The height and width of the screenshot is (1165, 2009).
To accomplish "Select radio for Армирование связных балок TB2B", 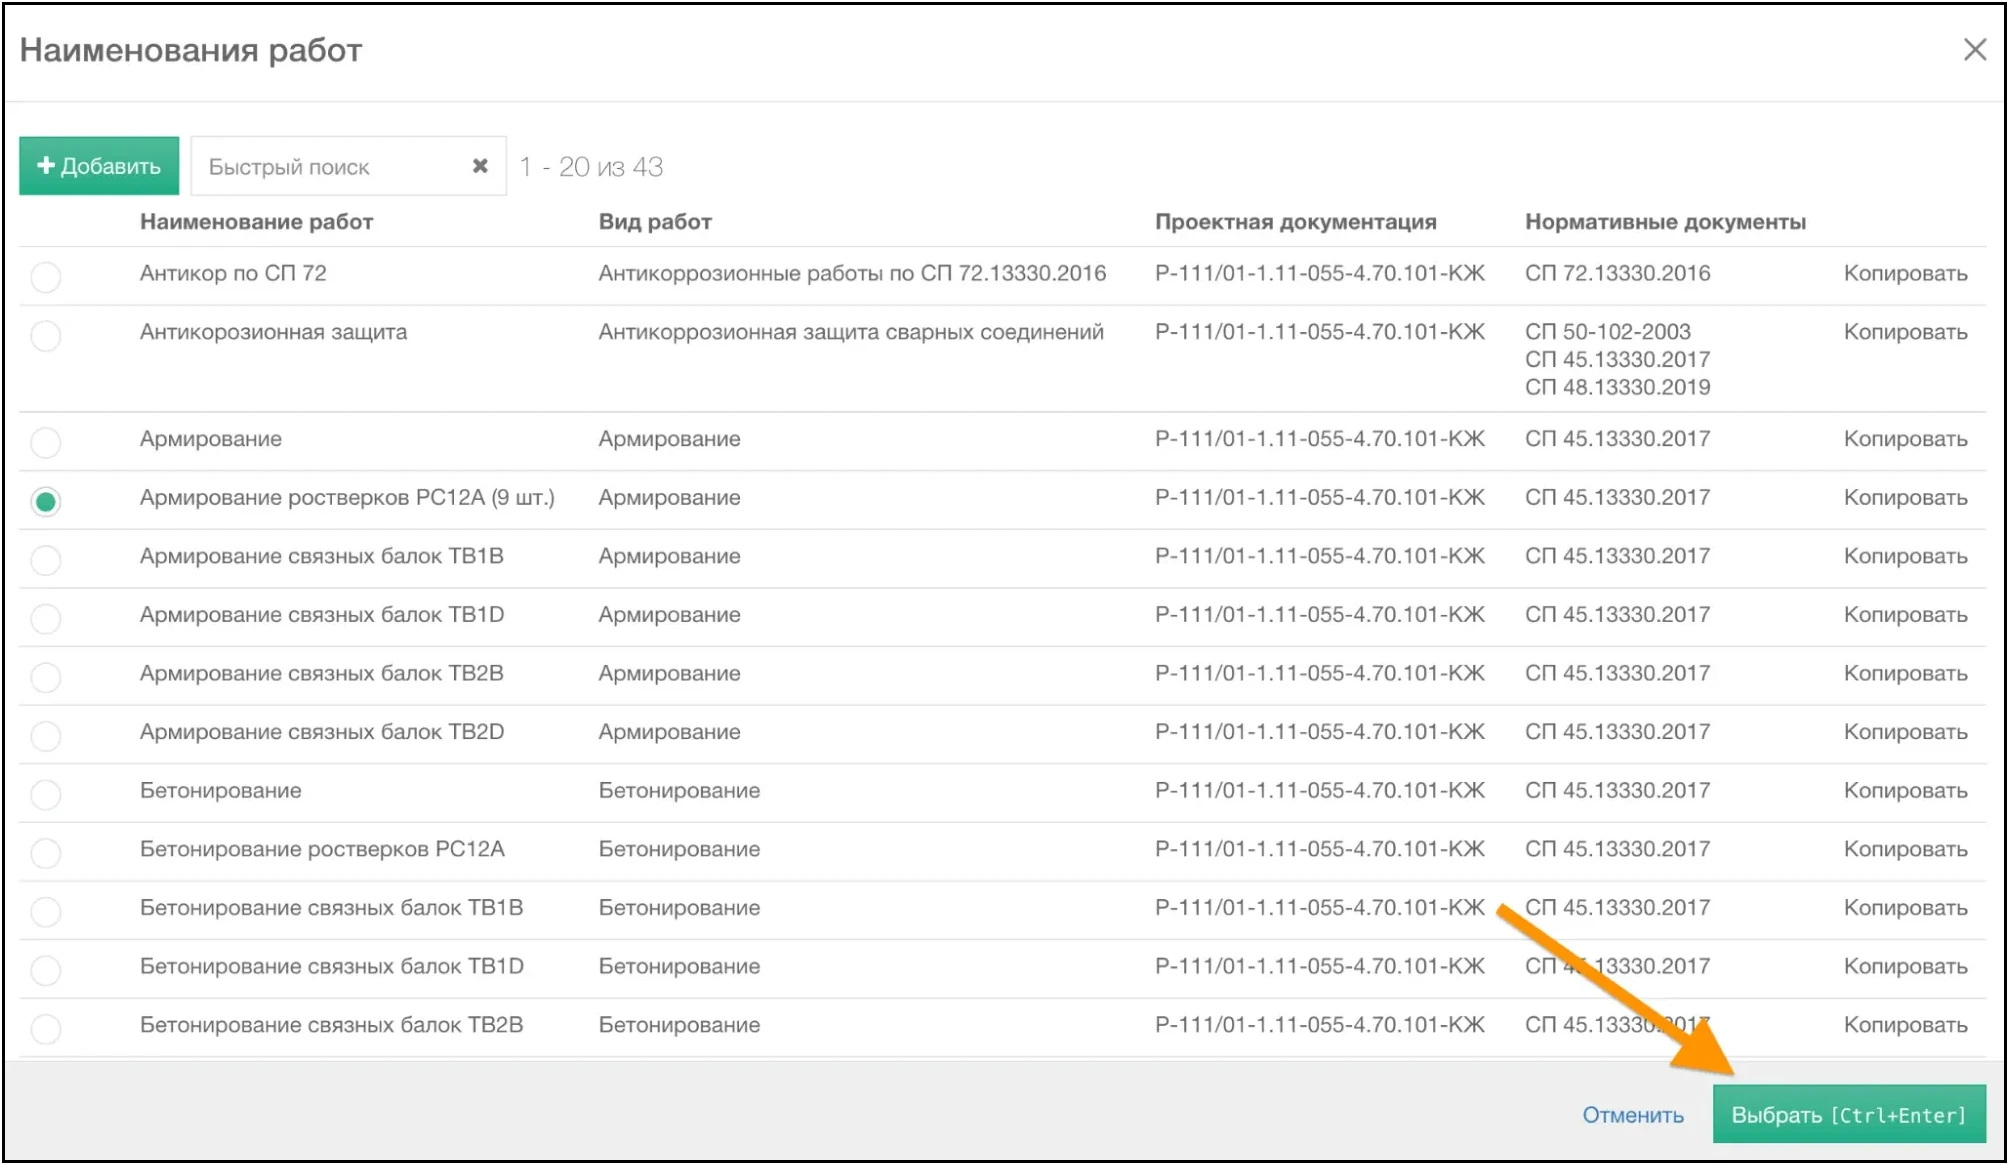I will (x=46, y=677).
